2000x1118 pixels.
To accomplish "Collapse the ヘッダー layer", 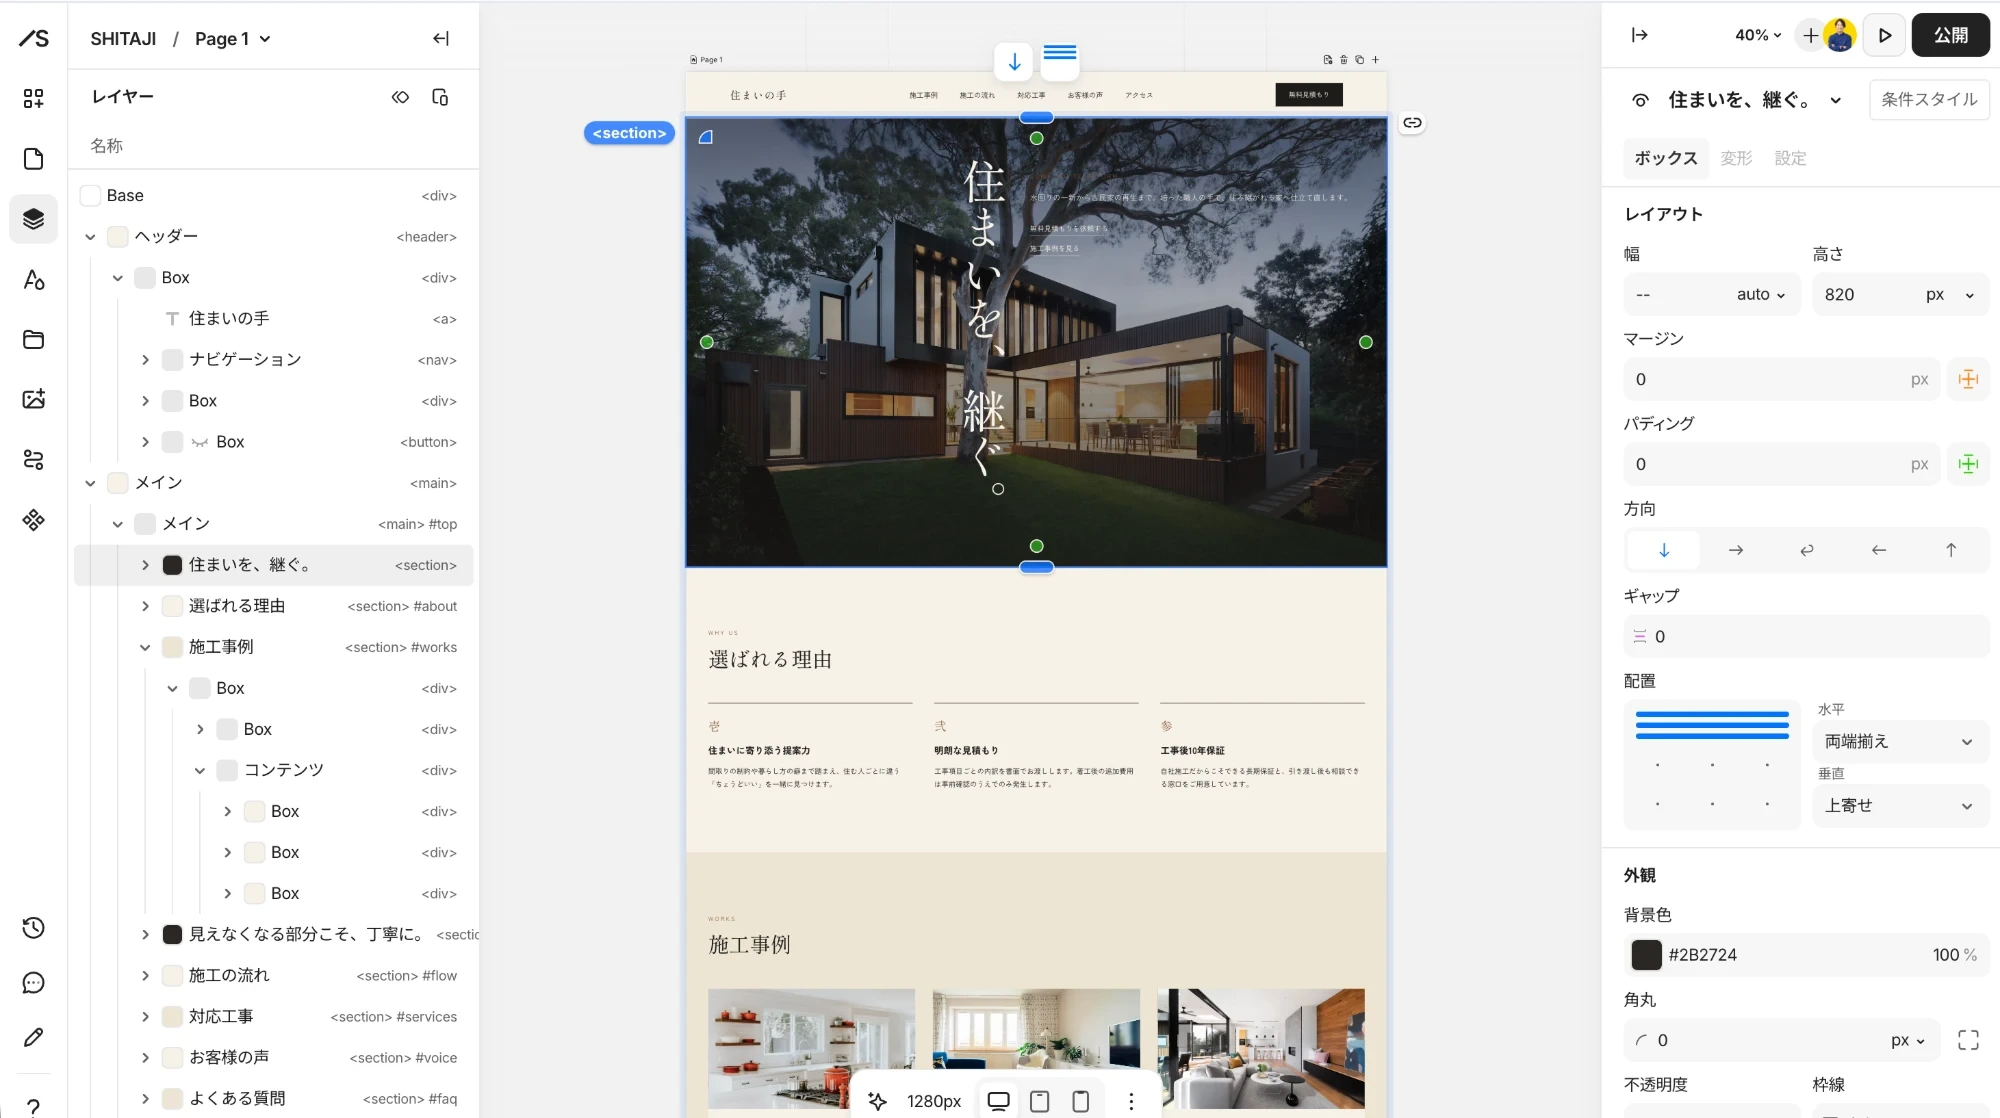I will 90,237.
